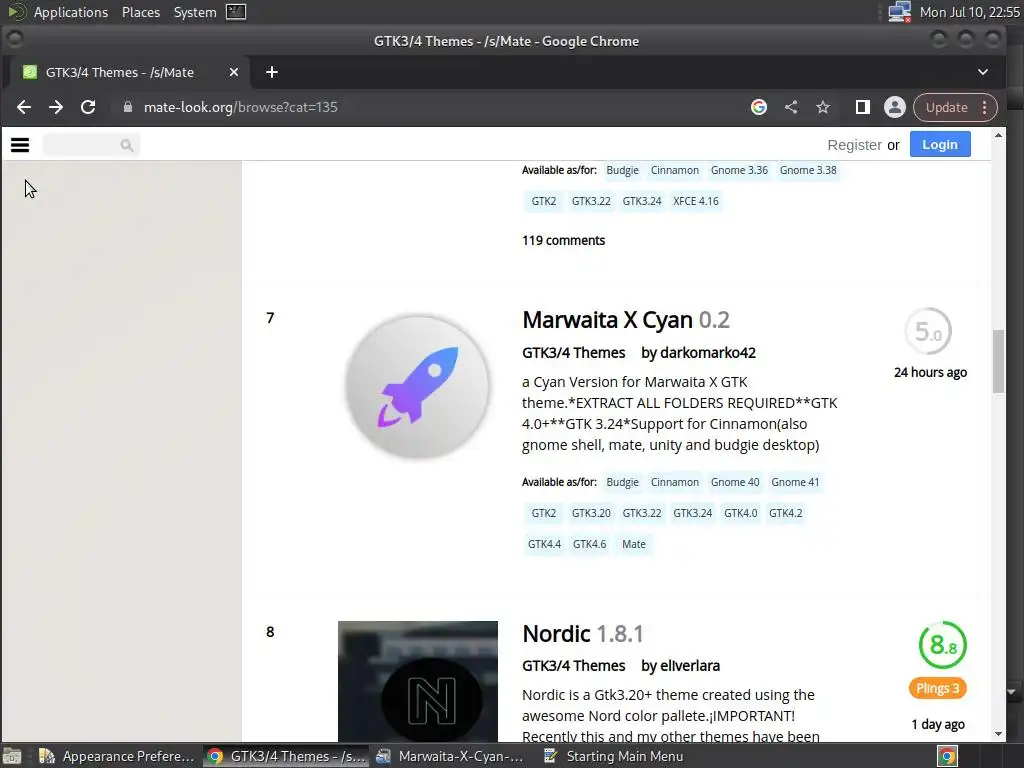This screenshot has width=1024, height=768.
Task: Select the GTK4.4 tag
Action: (x=544, y=544)
